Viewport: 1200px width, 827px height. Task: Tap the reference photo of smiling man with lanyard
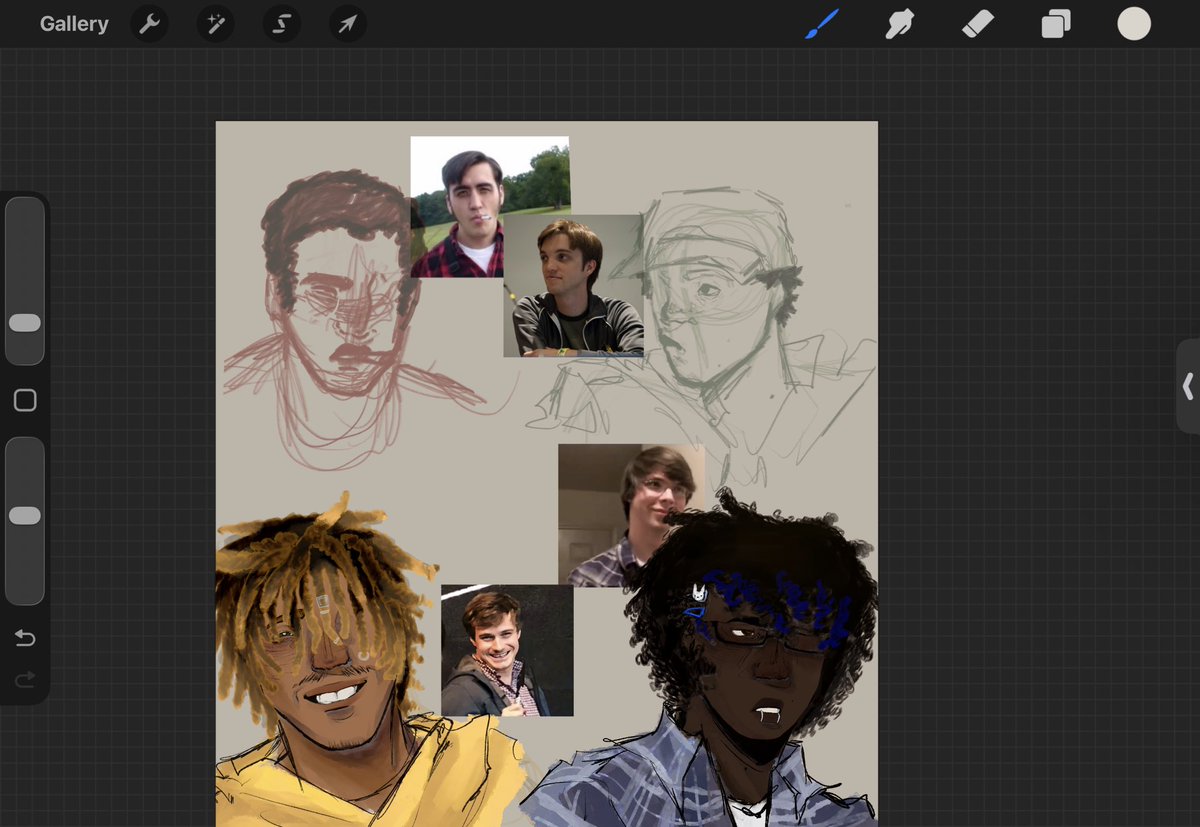tap(507, 650)
